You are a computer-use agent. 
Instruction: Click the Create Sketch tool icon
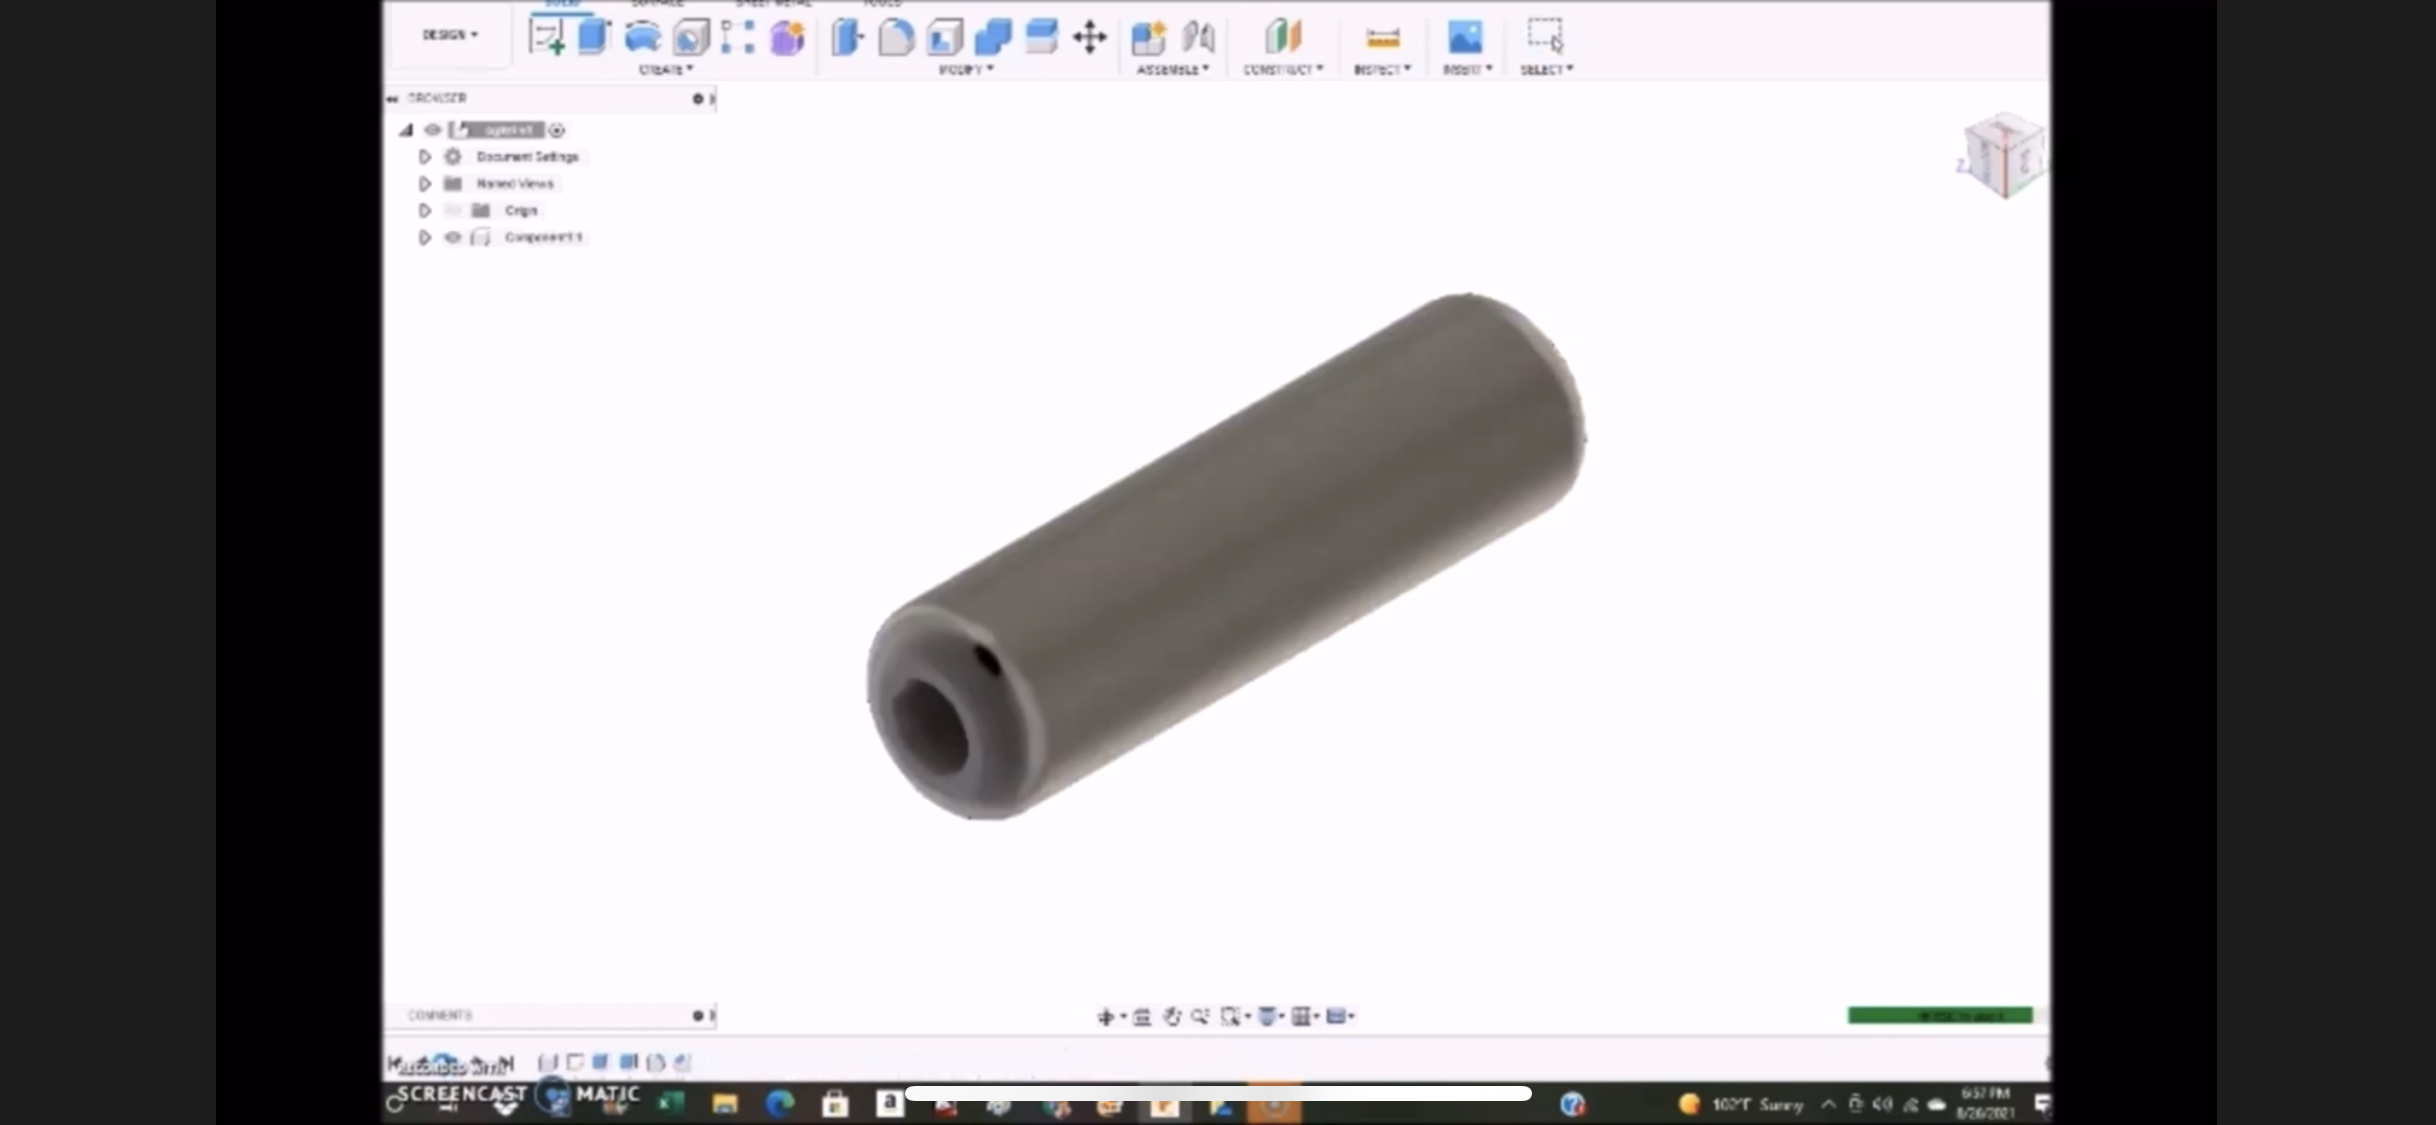pos(546,38)
